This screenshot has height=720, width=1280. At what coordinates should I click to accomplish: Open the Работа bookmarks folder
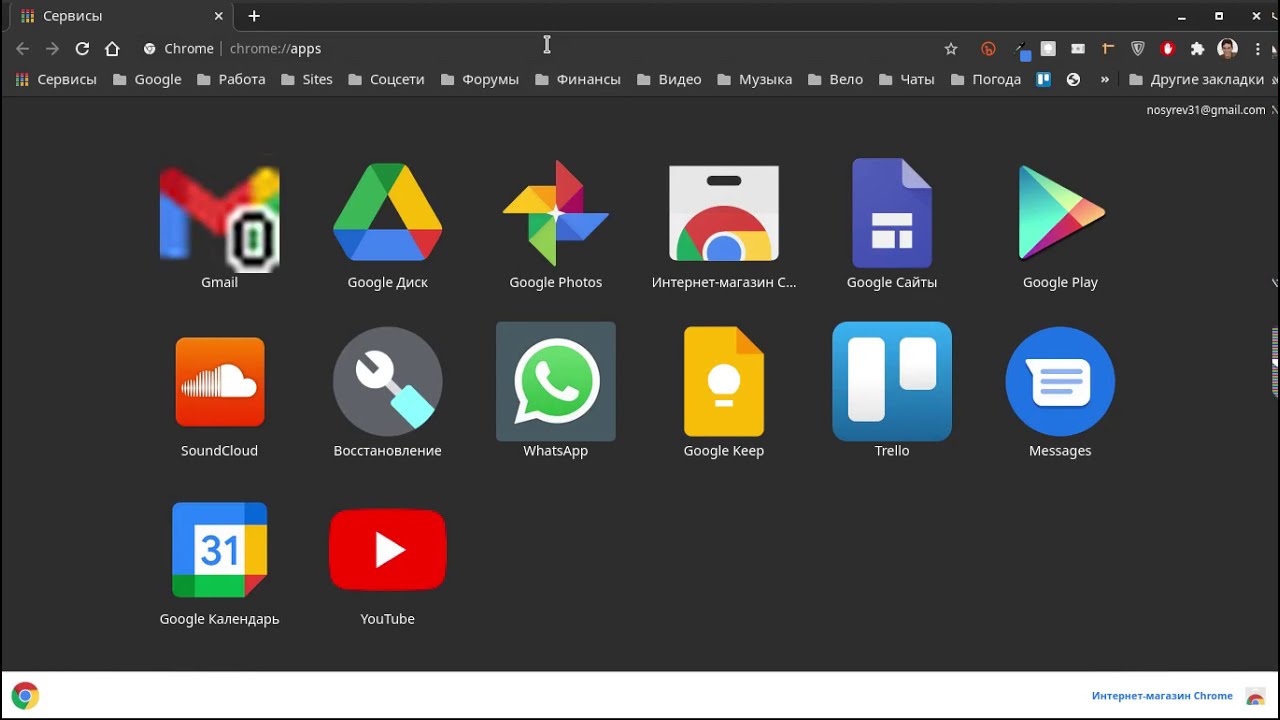[x=231, y=79]
